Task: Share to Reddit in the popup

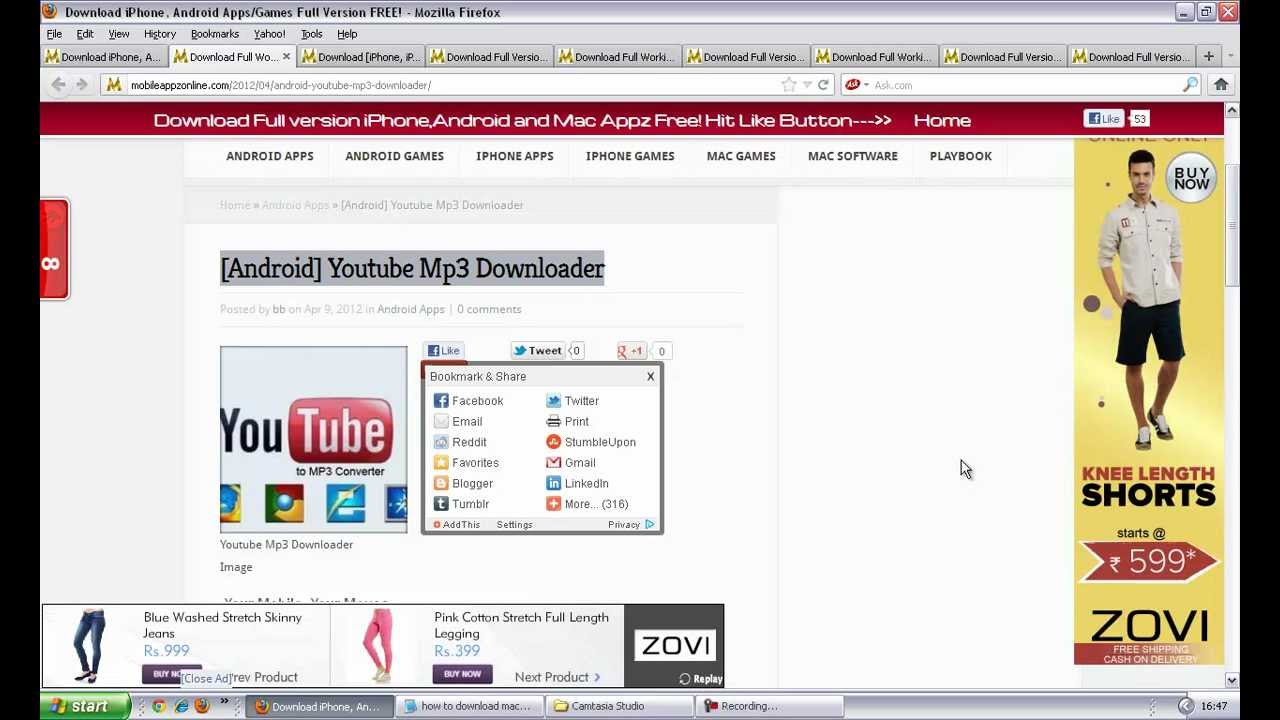Action: pyautogui.click(x=460, y=442)
